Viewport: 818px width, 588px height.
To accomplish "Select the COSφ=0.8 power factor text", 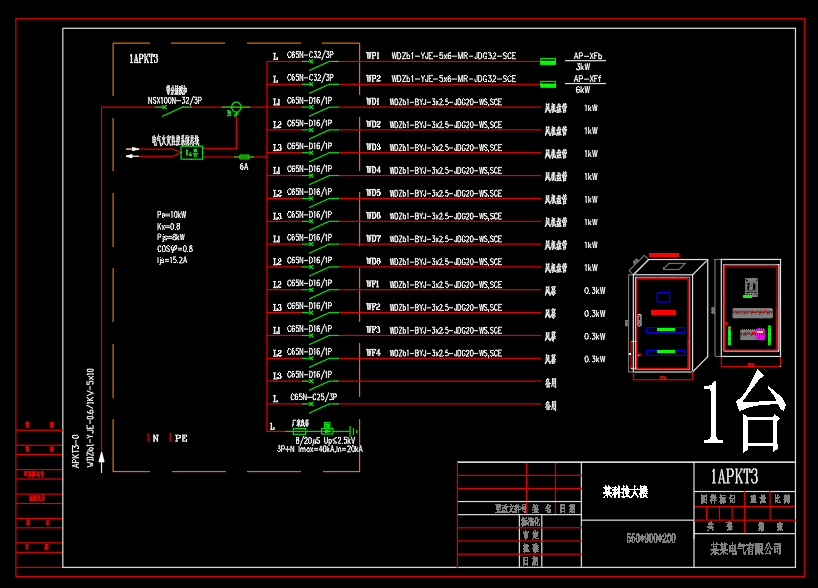I will coord(175,249).
